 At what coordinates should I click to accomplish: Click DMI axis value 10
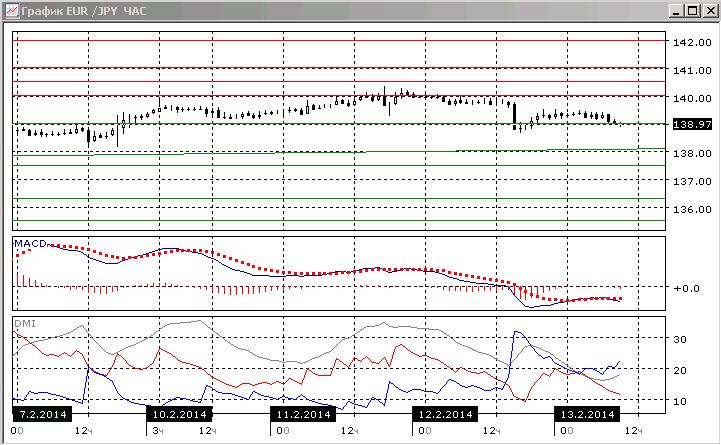click(x=680, y=401)
